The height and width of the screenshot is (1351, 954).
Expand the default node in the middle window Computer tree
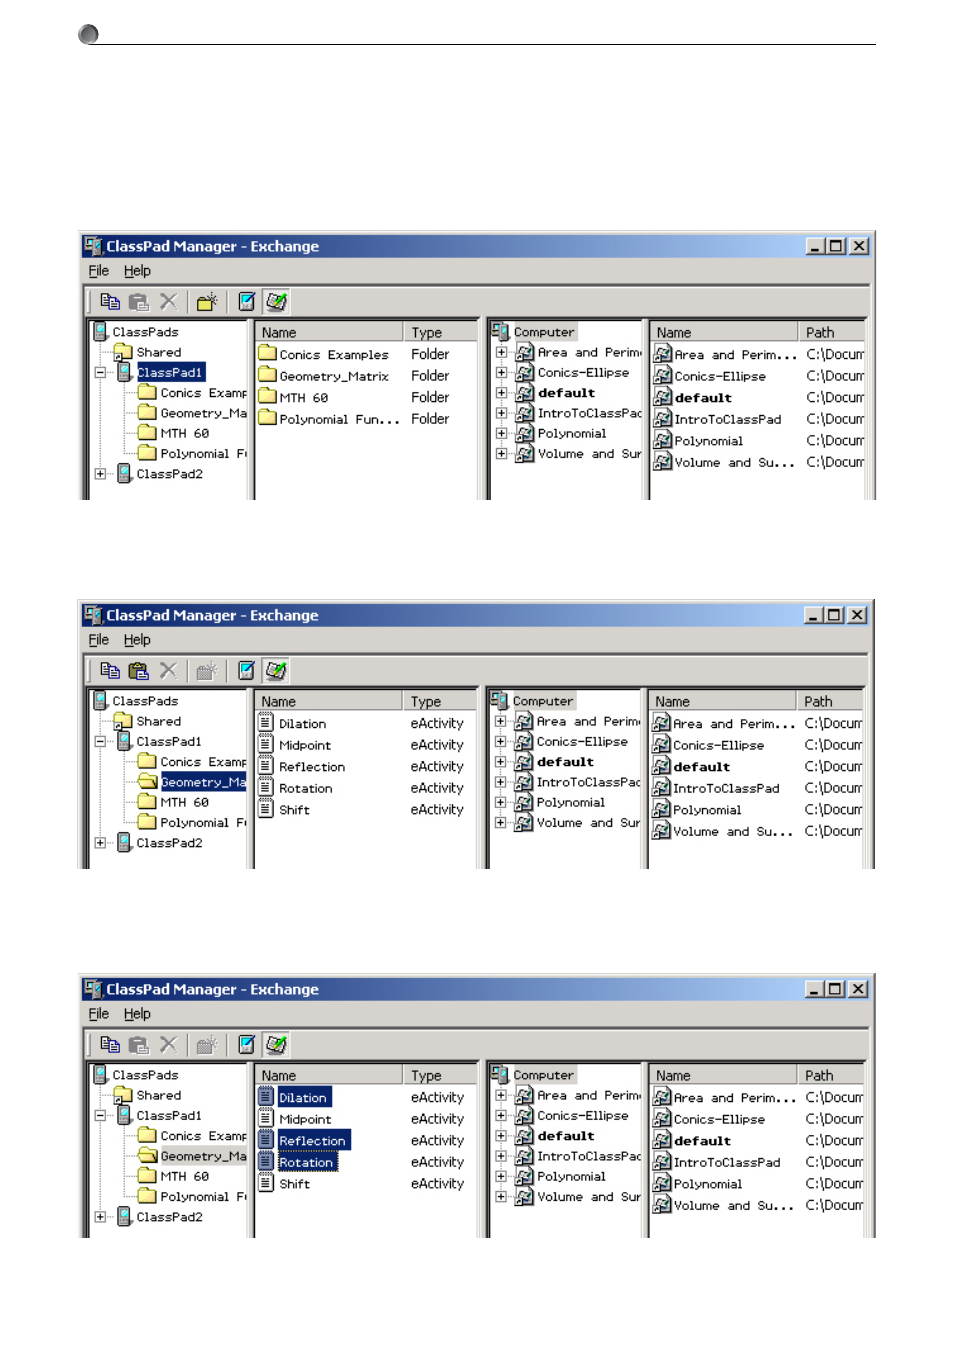tap(500, 761)
